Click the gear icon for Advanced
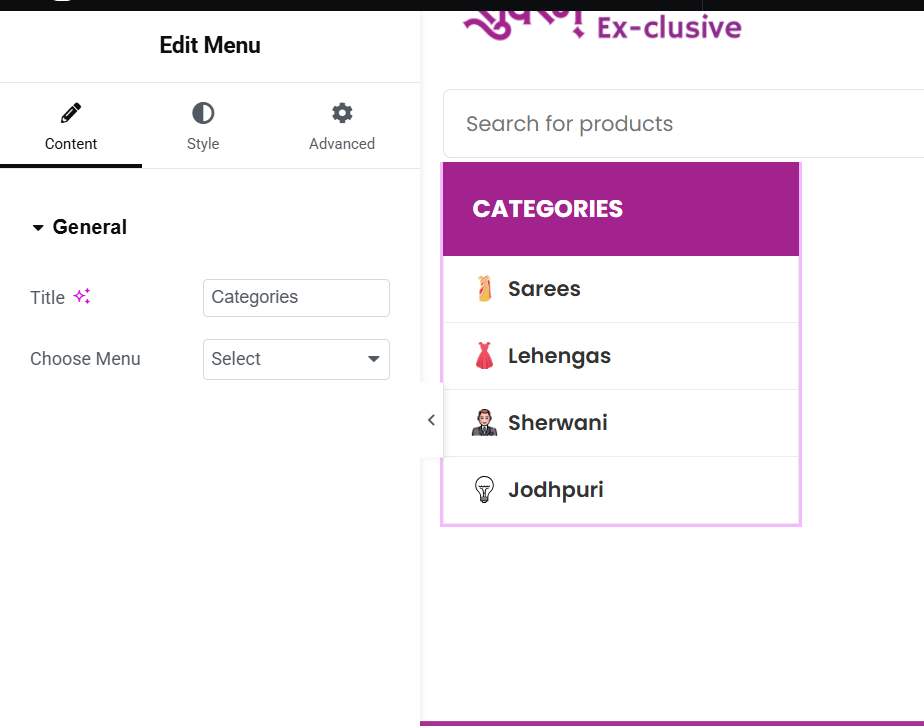The height and width of the screenshot is (726, 924). pyautogui.click(x=342, y=113)
